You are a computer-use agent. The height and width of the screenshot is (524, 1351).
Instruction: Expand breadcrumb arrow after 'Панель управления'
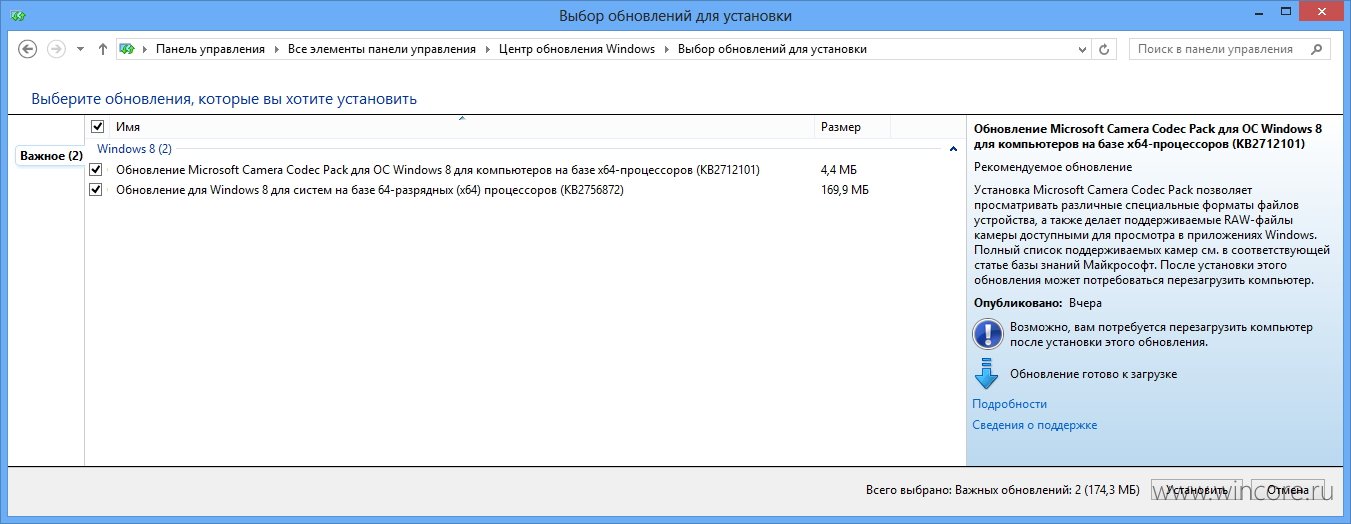point(276,49)
